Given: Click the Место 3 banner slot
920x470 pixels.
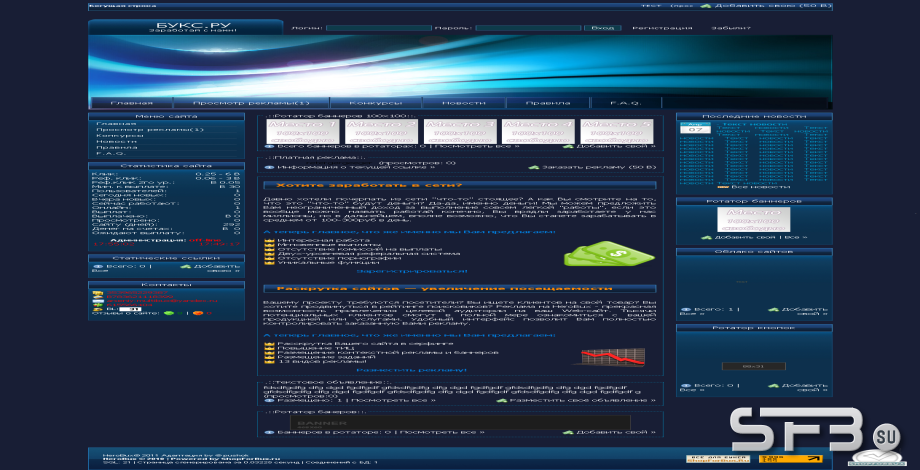Looking at the screenshot, I should [460, 131].
